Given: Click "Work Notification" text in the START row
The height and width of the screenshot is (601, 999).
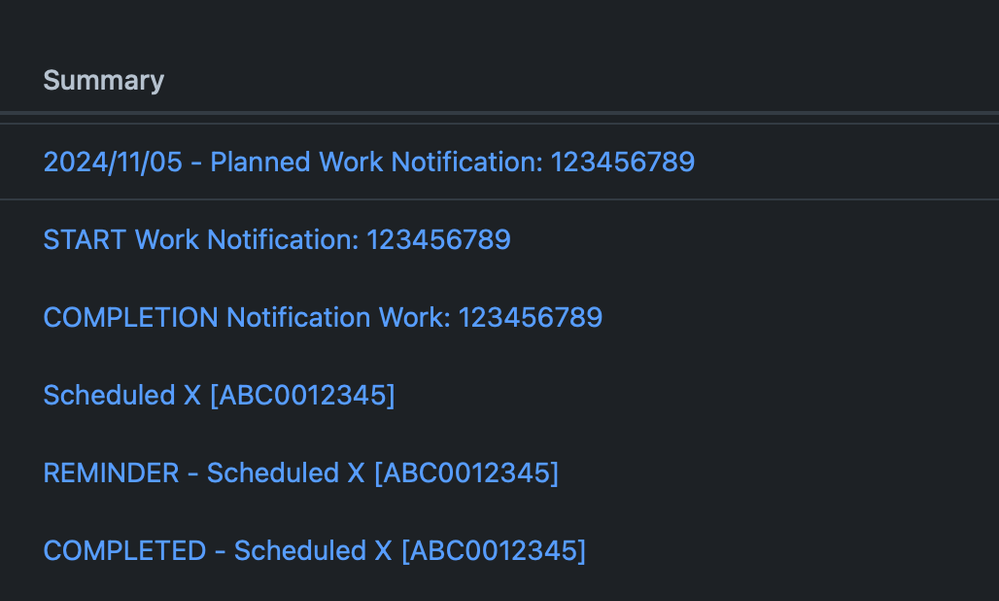Looking at the screenshot, I should 246,240.
